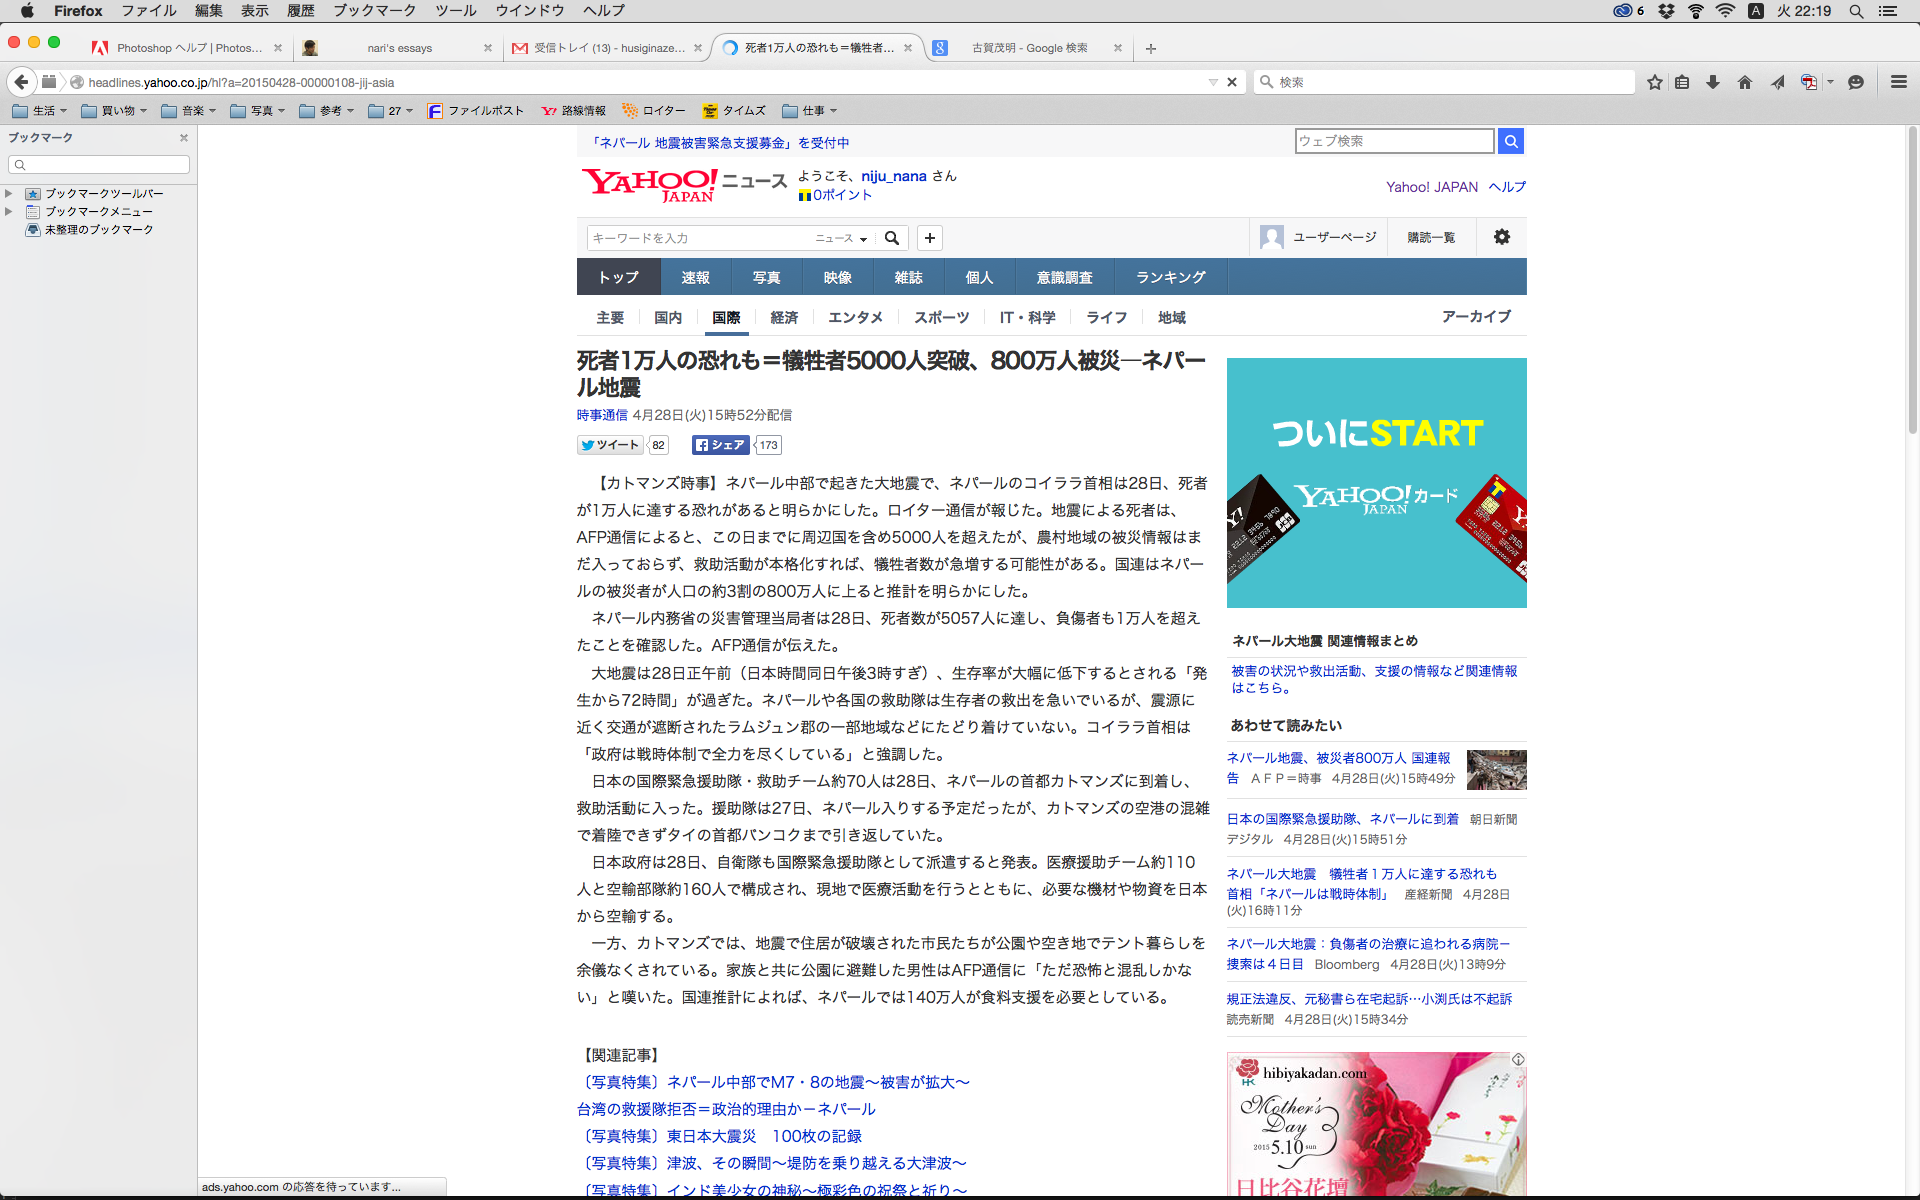The height and width of the screenshot is (1200, 1920).
Task: Select ランキング navigation tab
Action: pos(1170,277)
